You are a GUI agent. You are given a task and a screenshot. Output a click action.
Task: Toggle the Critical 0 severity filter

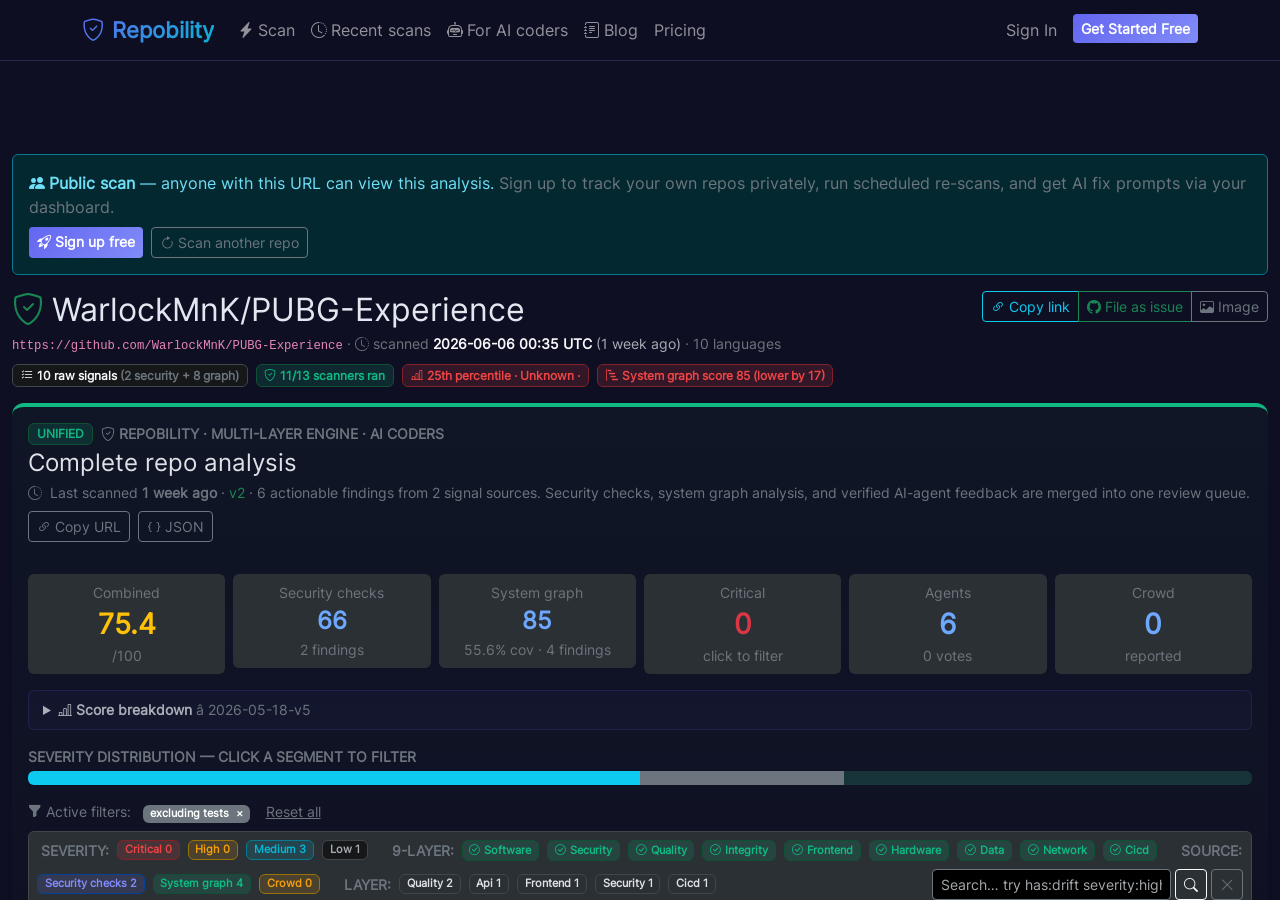click(148, 850)
